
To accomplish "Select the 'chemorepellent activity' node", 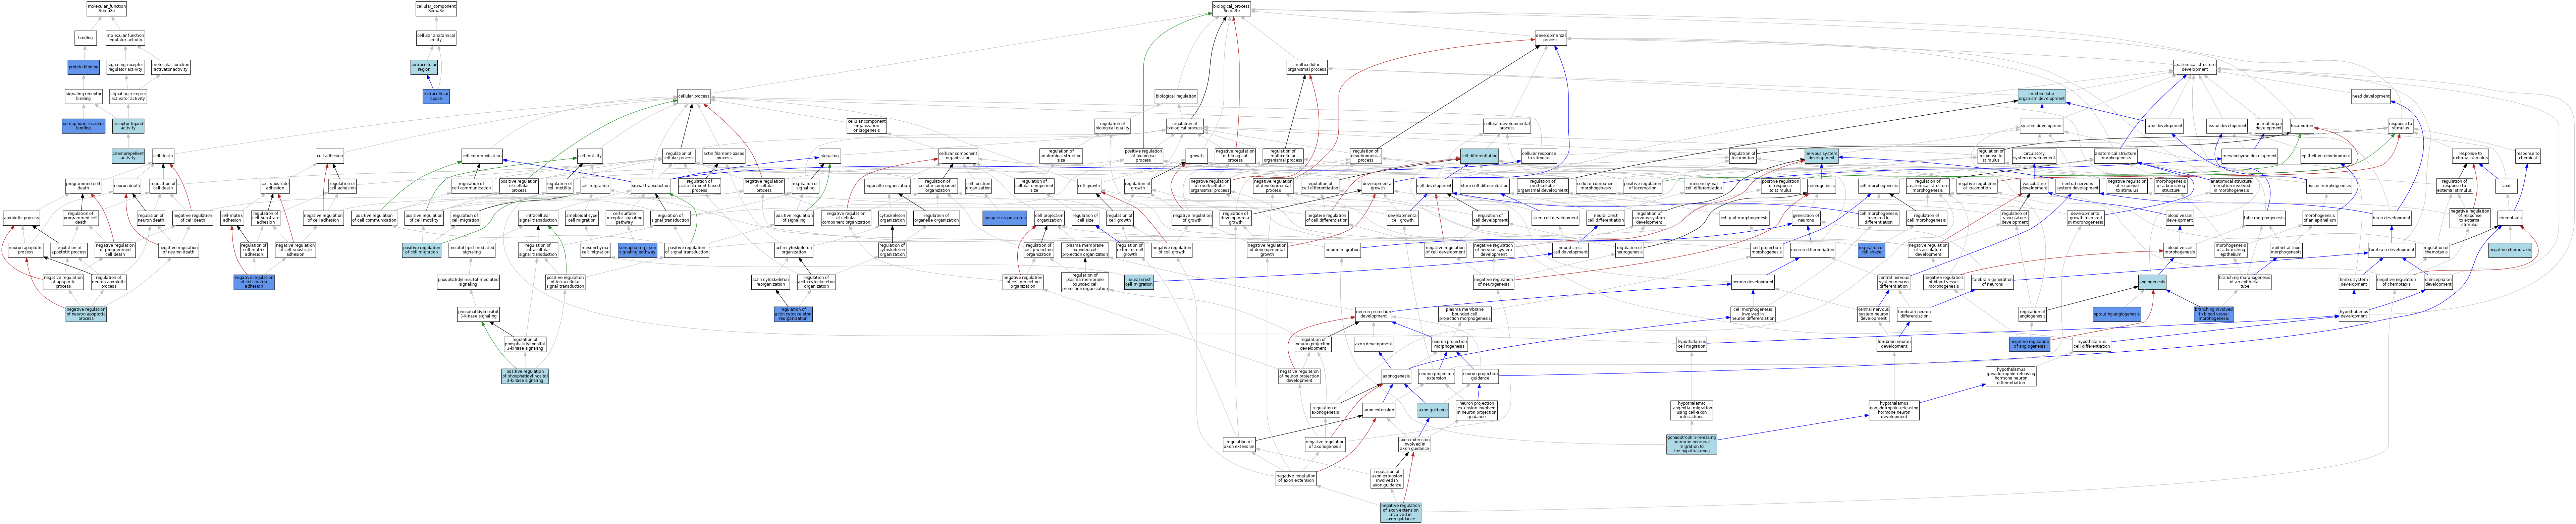I will click(x=128, y=156).
